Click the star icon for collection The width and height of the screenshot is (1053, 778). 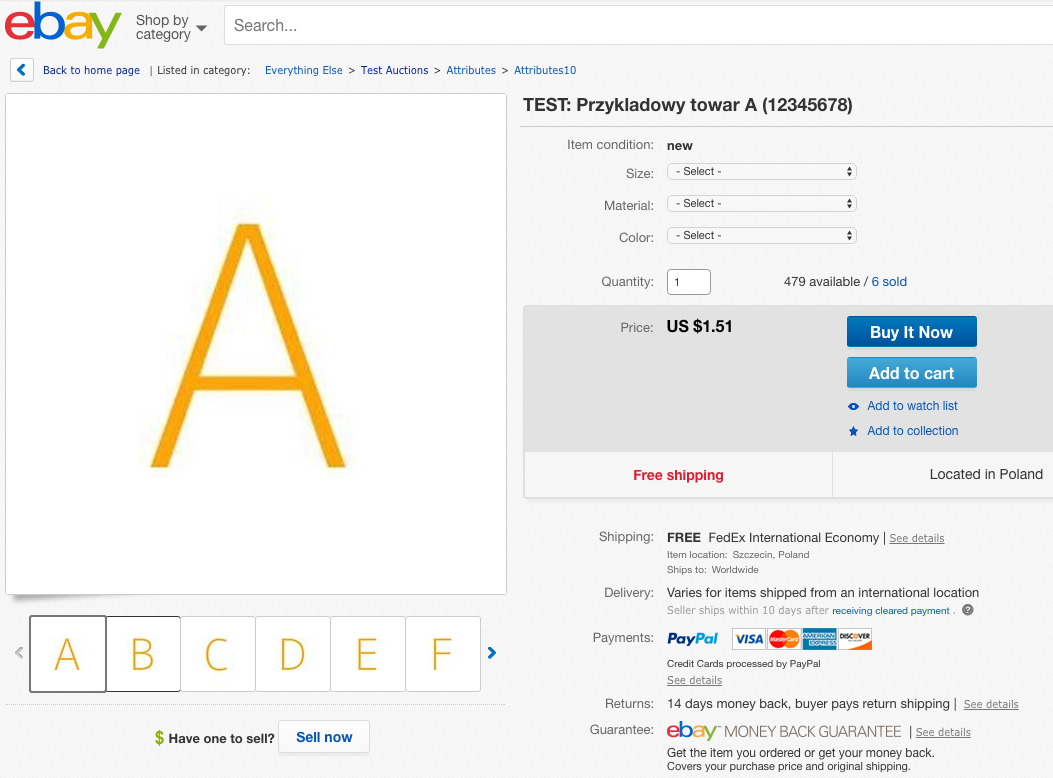click(854, 431)
